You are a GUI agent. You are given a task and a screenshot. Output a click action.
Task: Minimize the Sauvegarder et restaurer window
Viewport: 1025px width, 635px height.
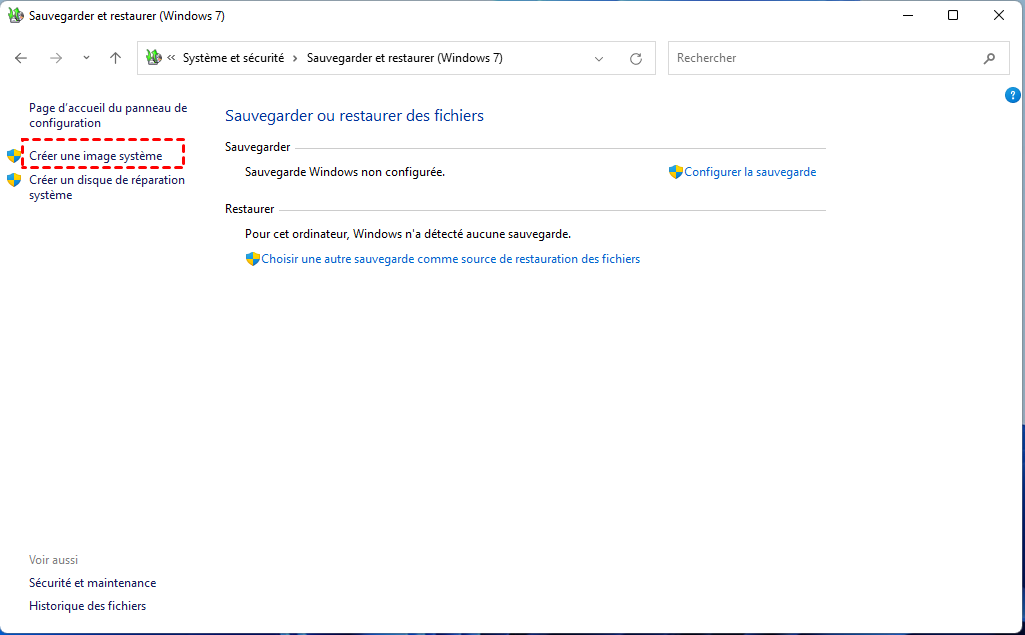point(908,16)
